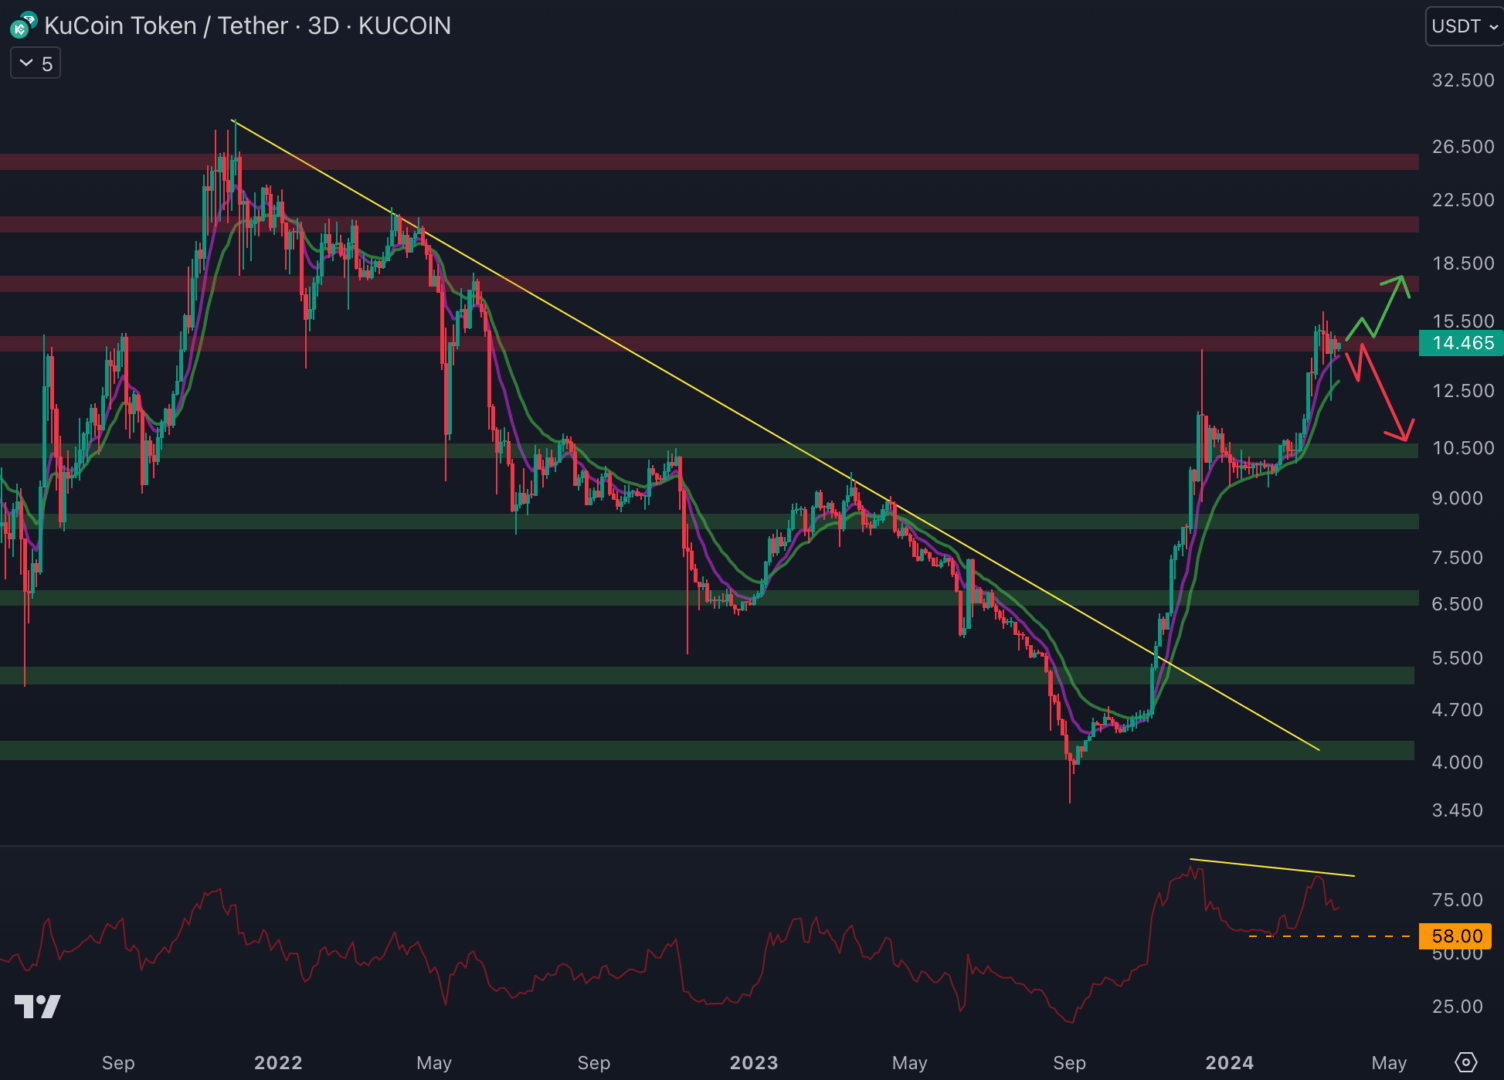Expand the collapsed 5 indicators legend
The image size is (1504, 1080).
click(x=35, y=64)
